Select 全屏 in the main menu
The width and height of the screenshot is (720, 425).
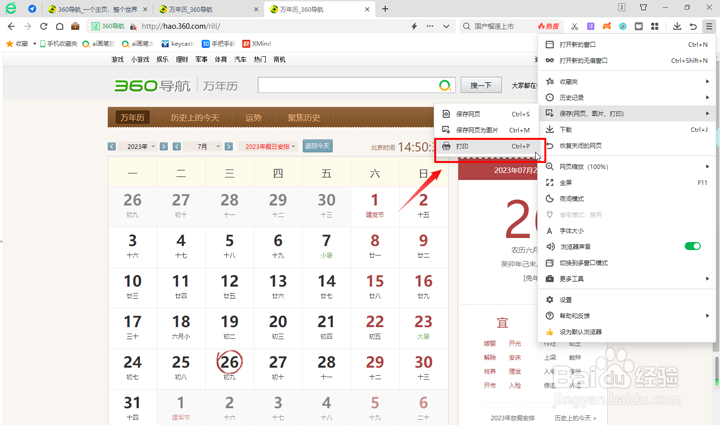tap(627, 182)
